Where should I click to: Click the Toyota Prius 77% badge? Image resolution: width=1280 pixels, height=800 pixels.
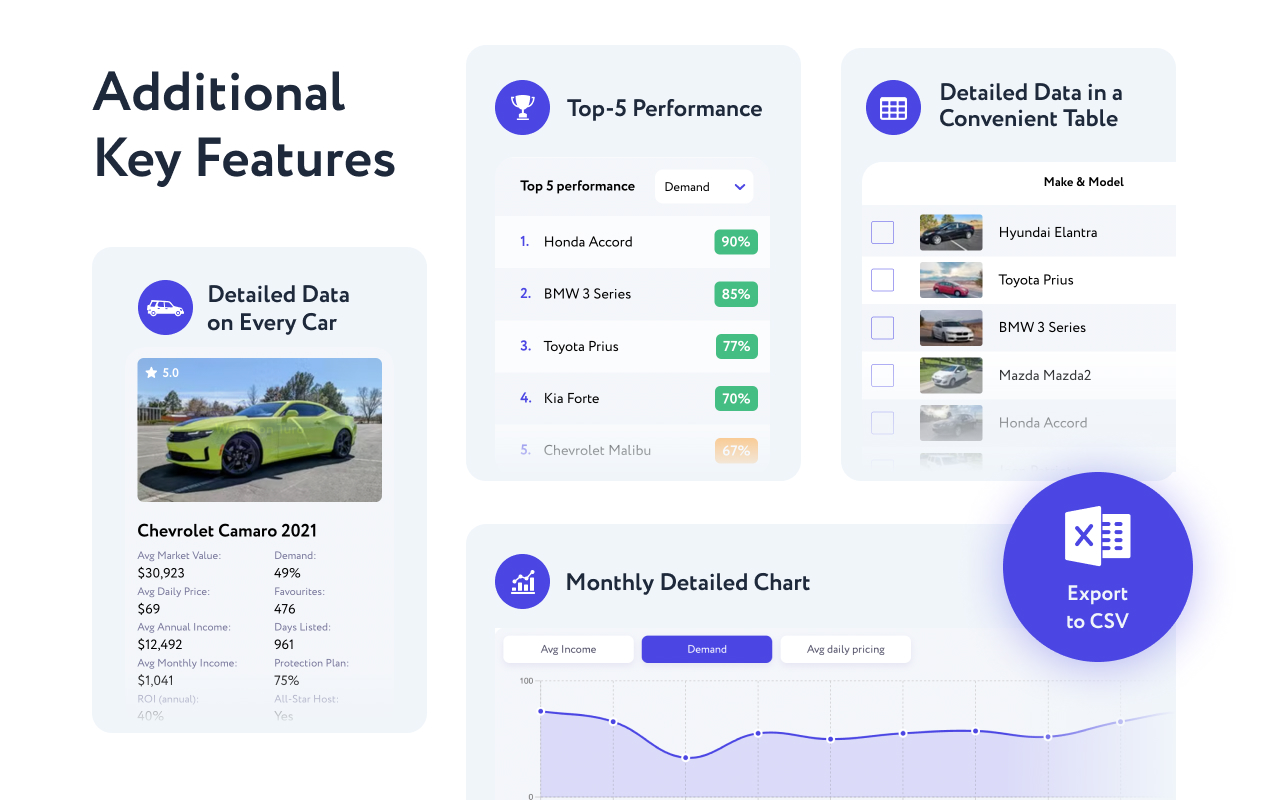point(736,346)
